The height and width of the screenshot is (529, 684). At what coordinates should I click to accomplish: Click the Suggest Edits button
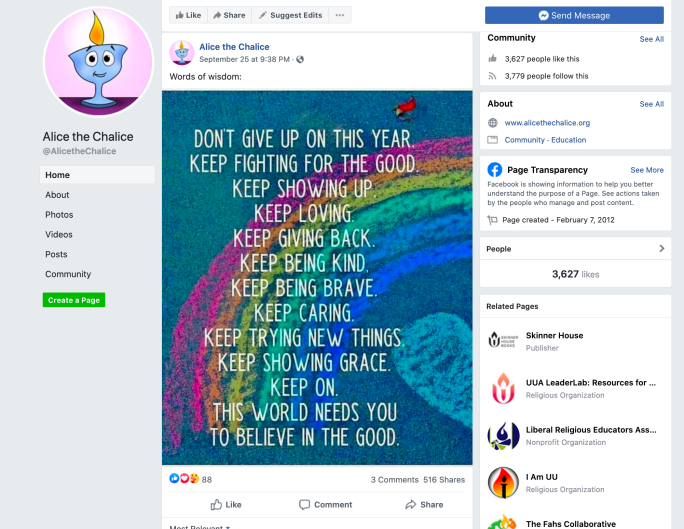tap(291, 15)
